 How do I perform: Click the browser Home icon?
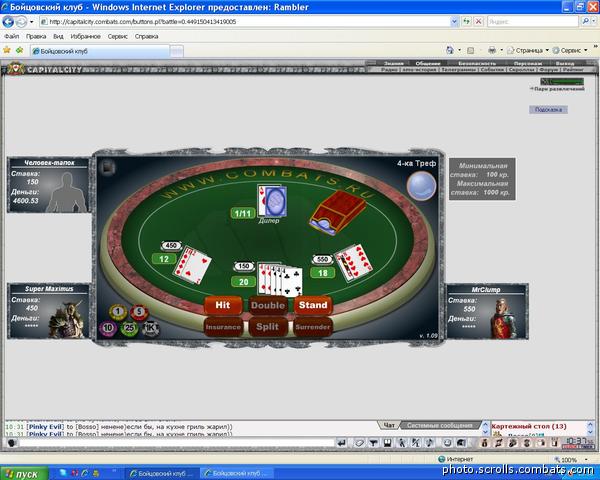click(450, 50)
